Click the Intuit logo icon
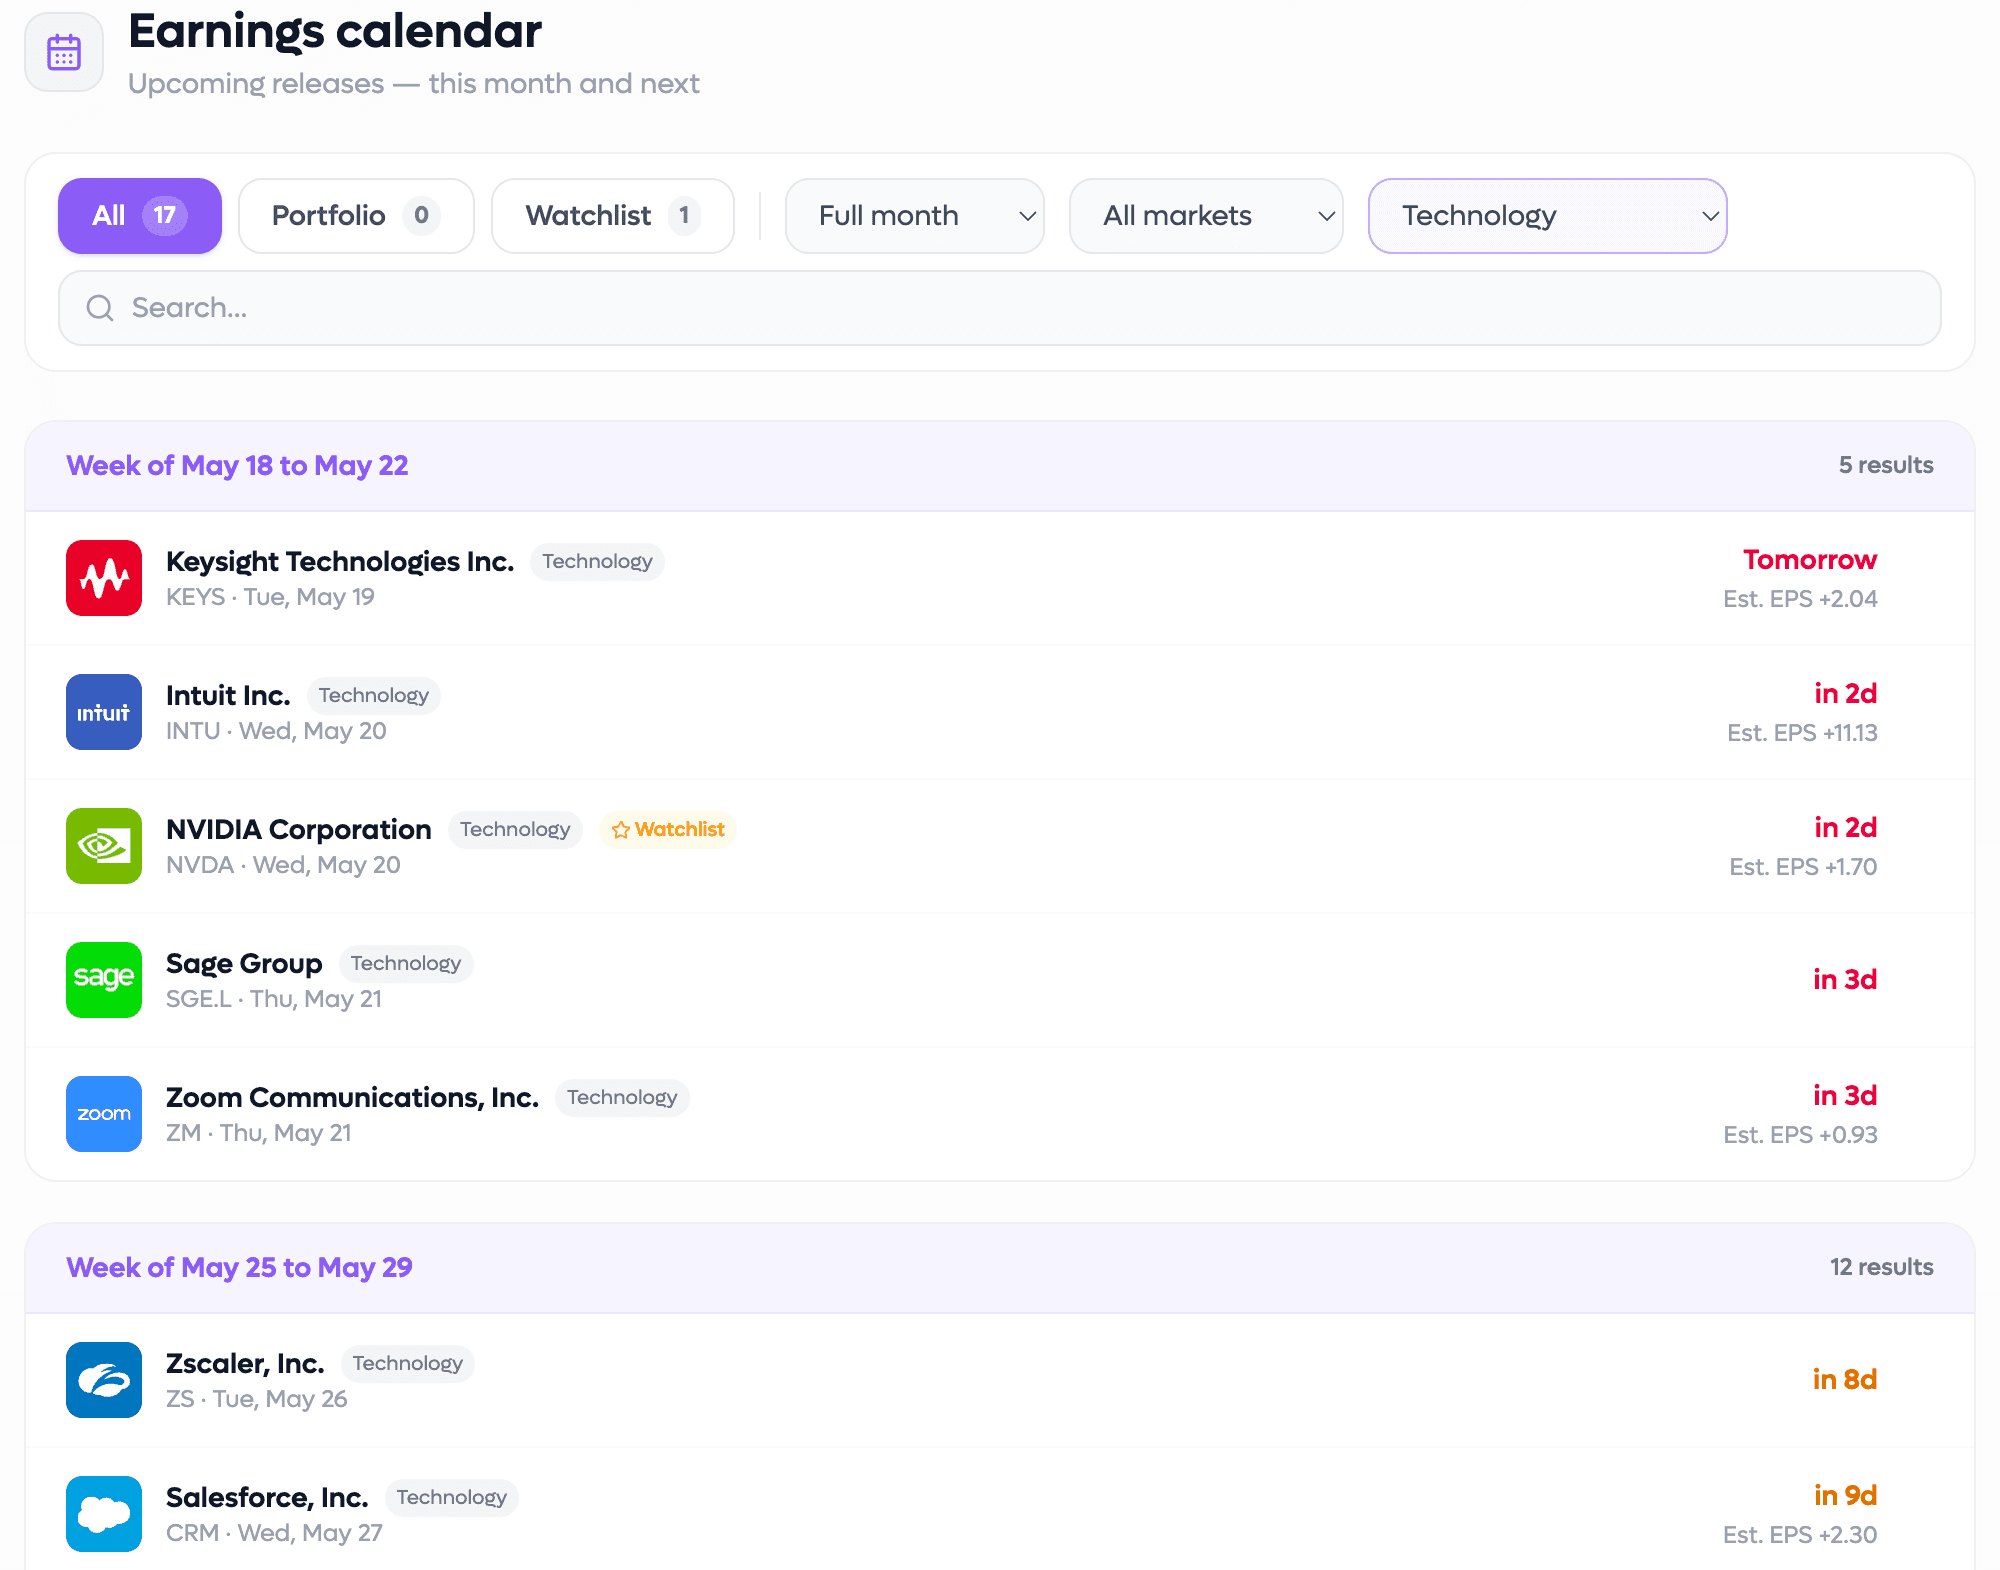This screenshot has height=1570, width=2000. click(x=104, y=712)
